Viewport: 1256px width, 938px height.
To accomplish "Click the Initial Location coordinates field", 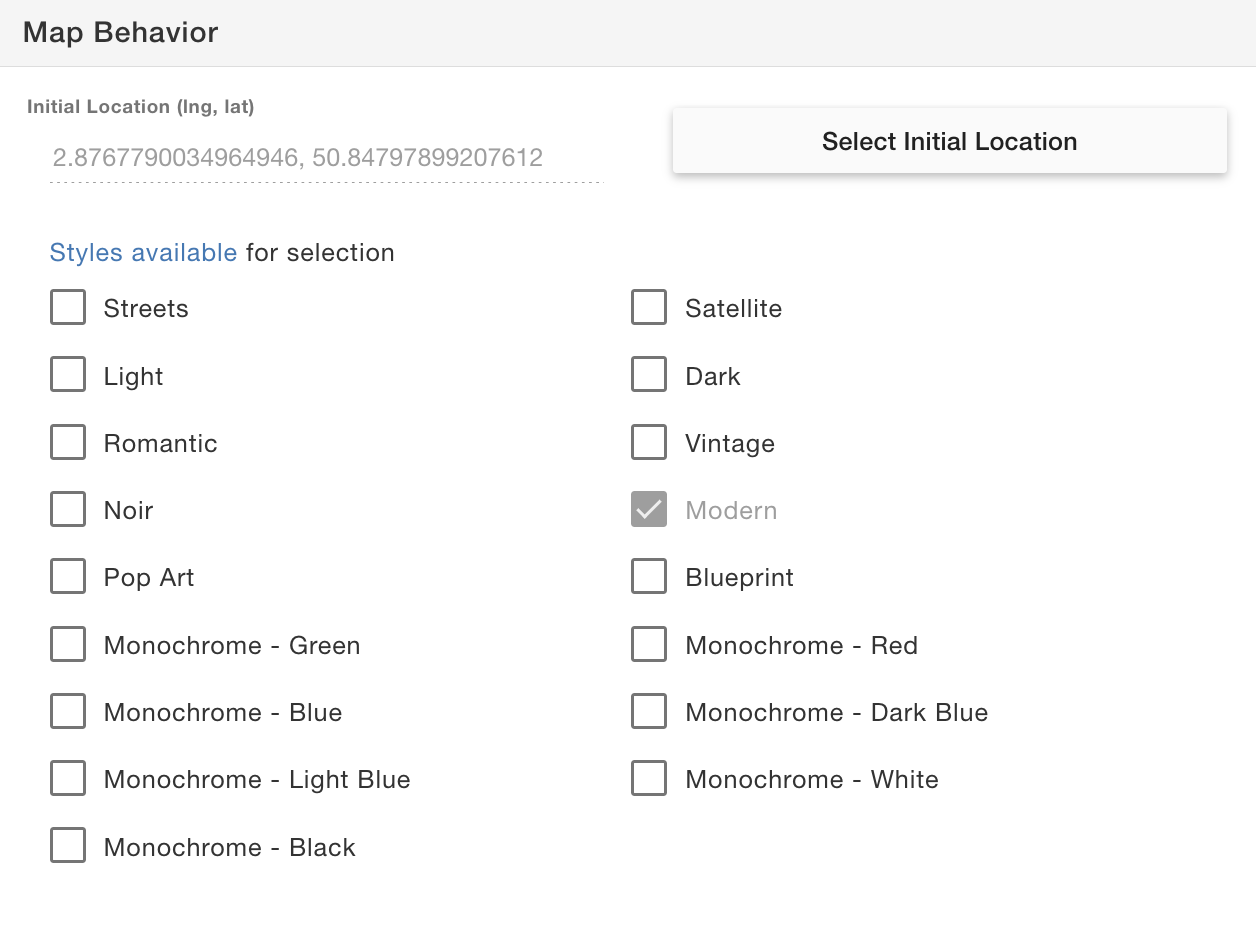I will (x=326, y=158).
